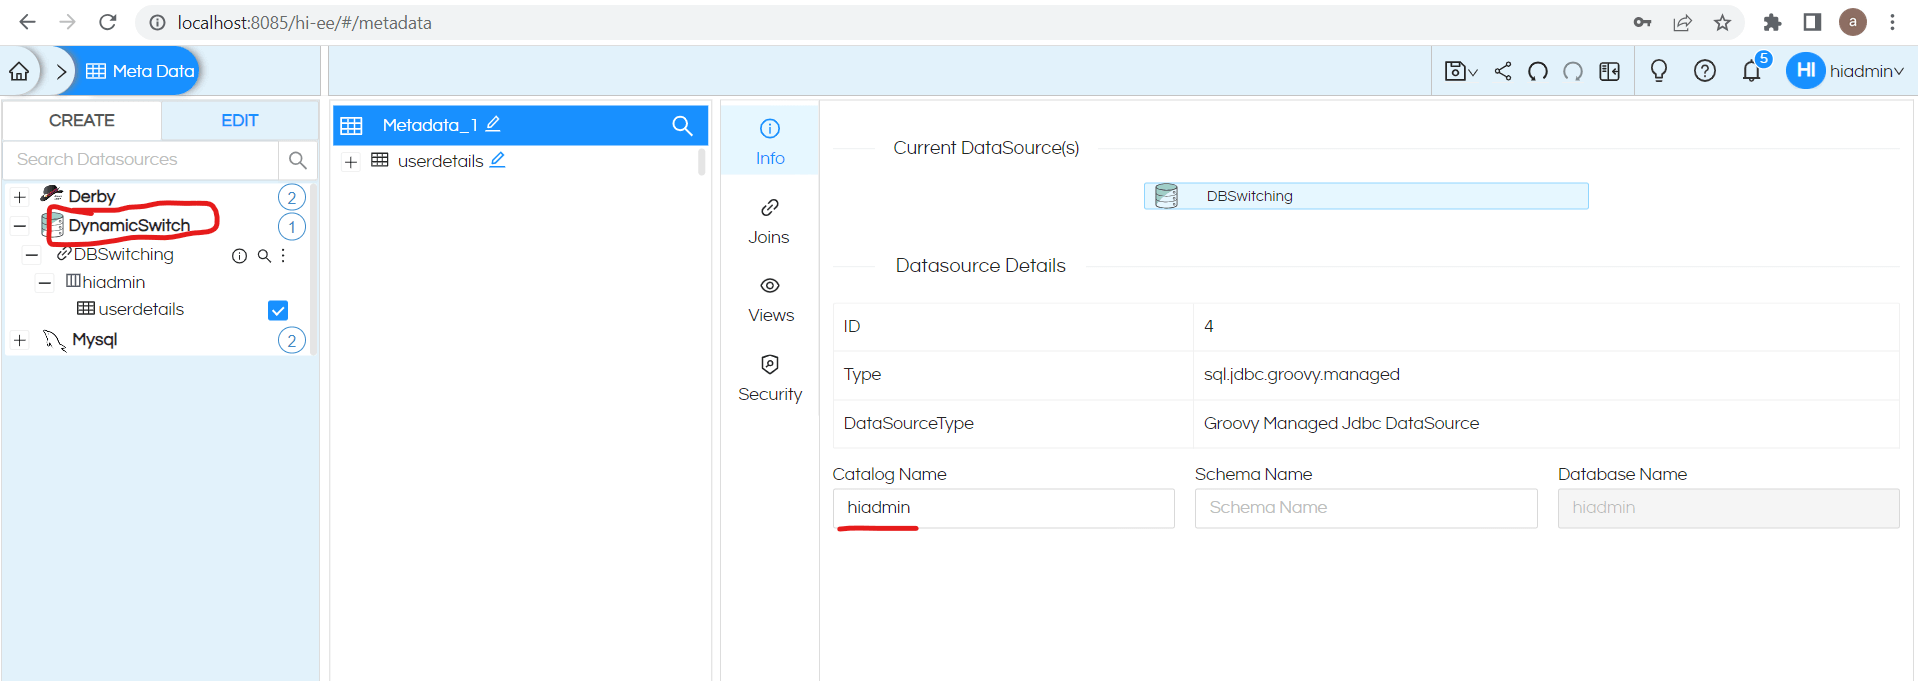1918x681 pixels.
Task: Click the datasource search magnifier icon
Action: tap(297, 160)
